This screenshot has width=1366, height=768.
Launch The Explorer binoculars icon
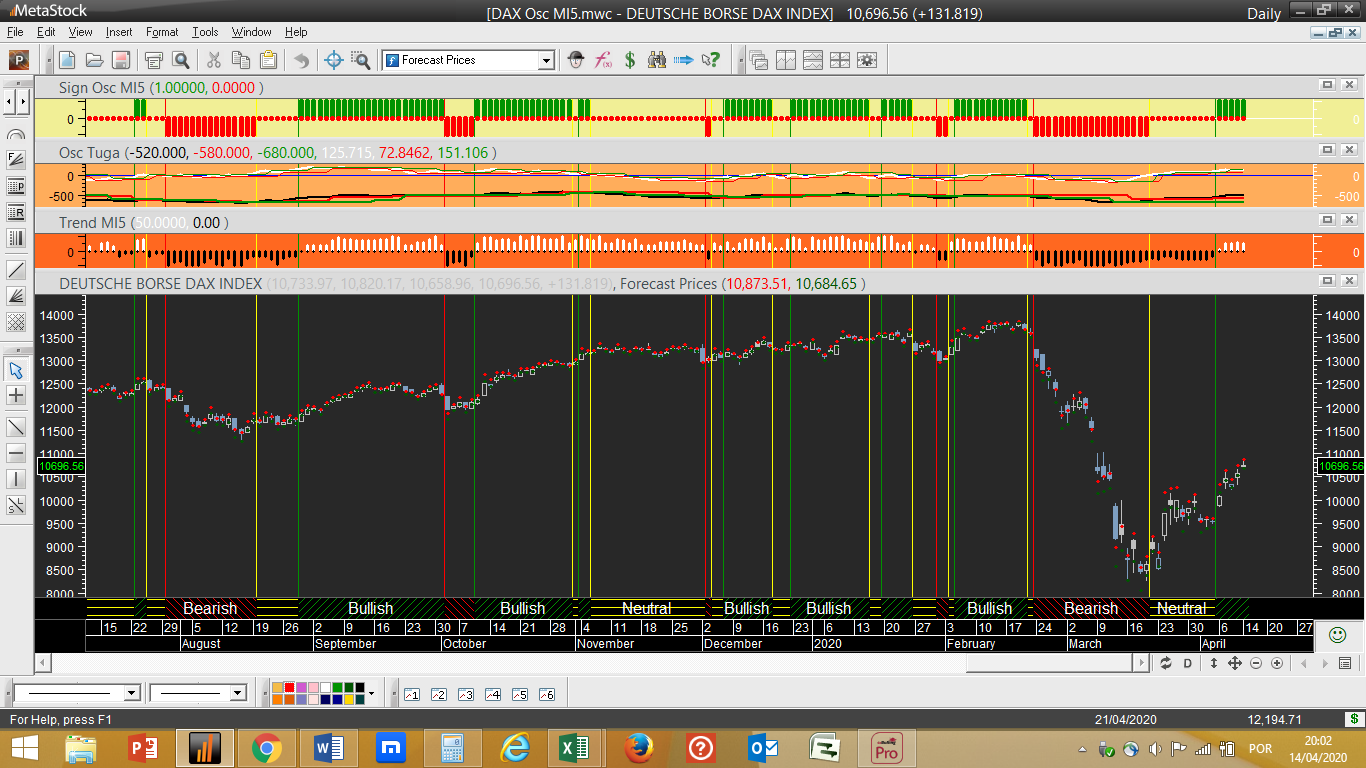tap(657, 60)
